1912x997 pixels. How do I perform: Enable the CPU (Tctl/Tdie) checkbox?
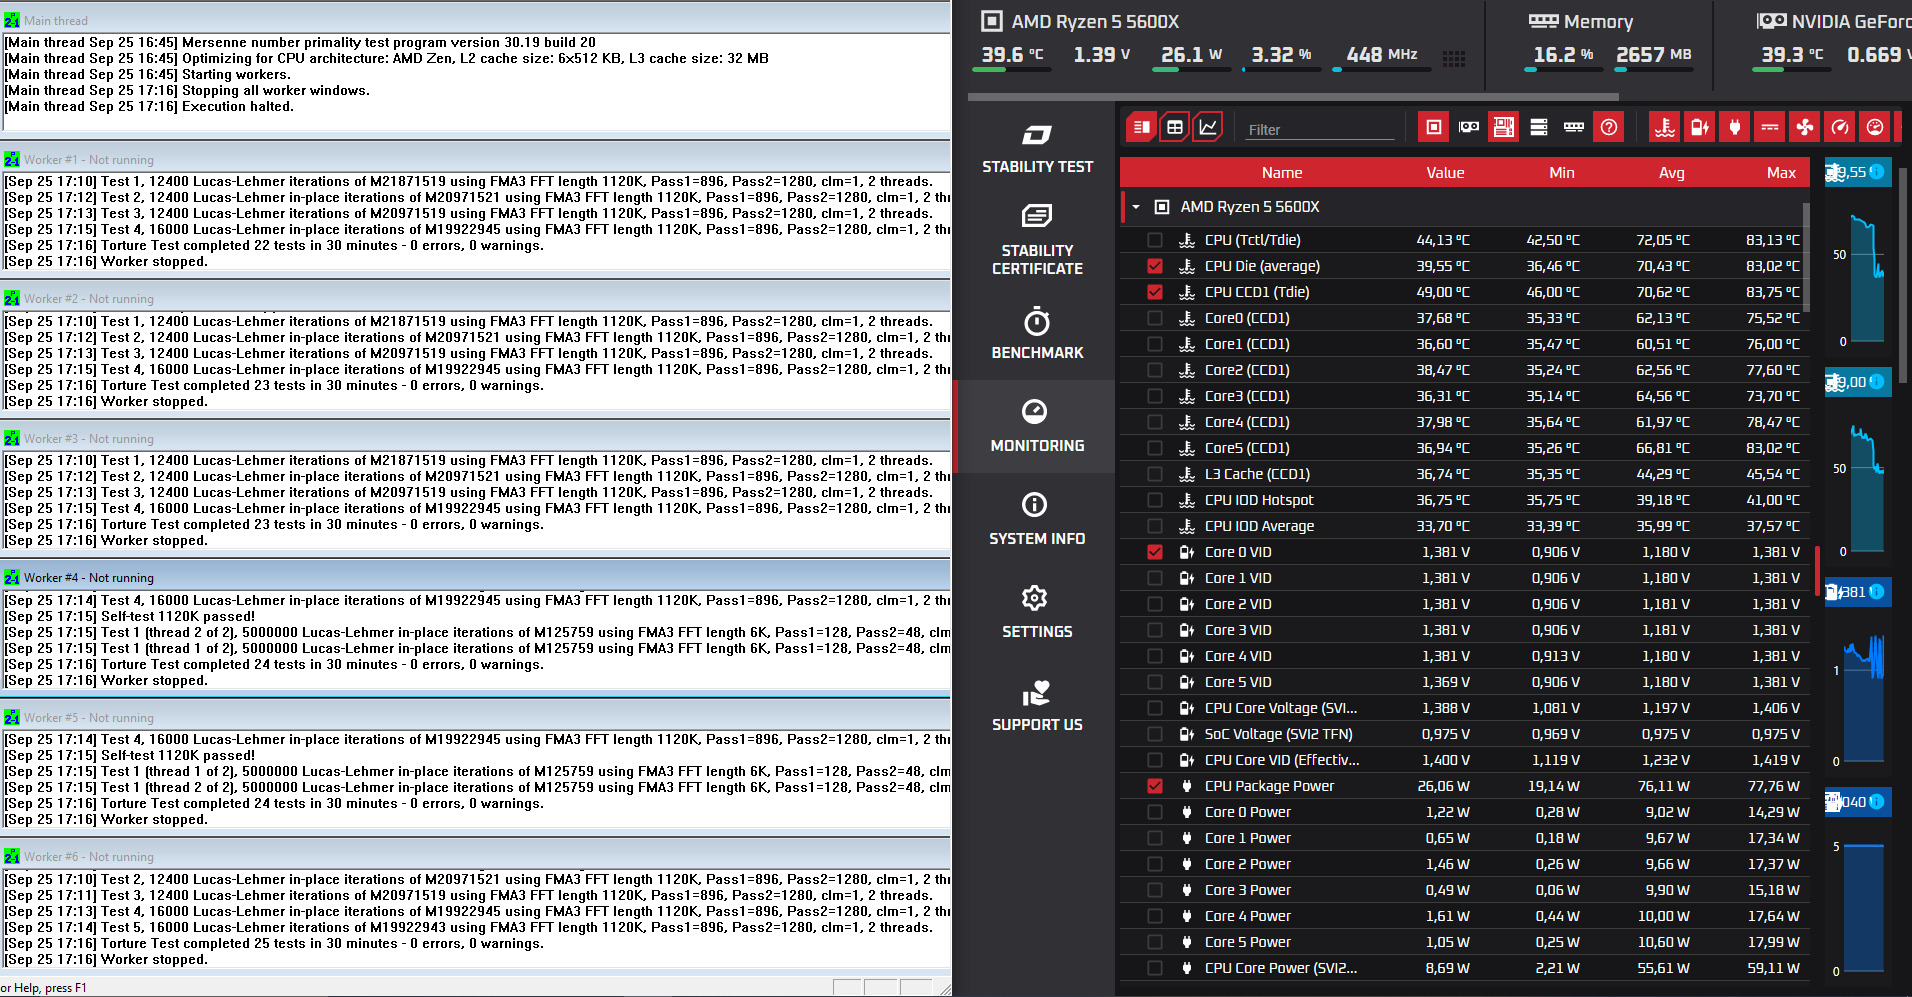tap(1155, 240)
